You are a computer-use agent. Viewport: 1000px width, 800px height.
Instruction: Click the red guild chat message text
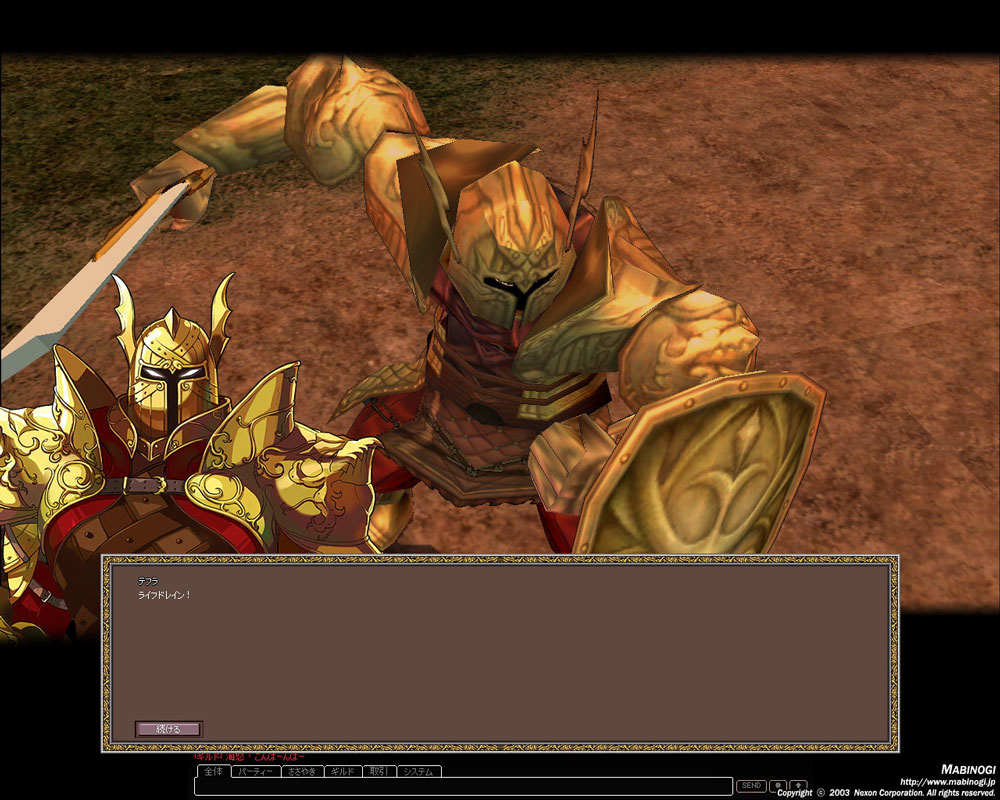pyautogui.click(x=249, y=757)
